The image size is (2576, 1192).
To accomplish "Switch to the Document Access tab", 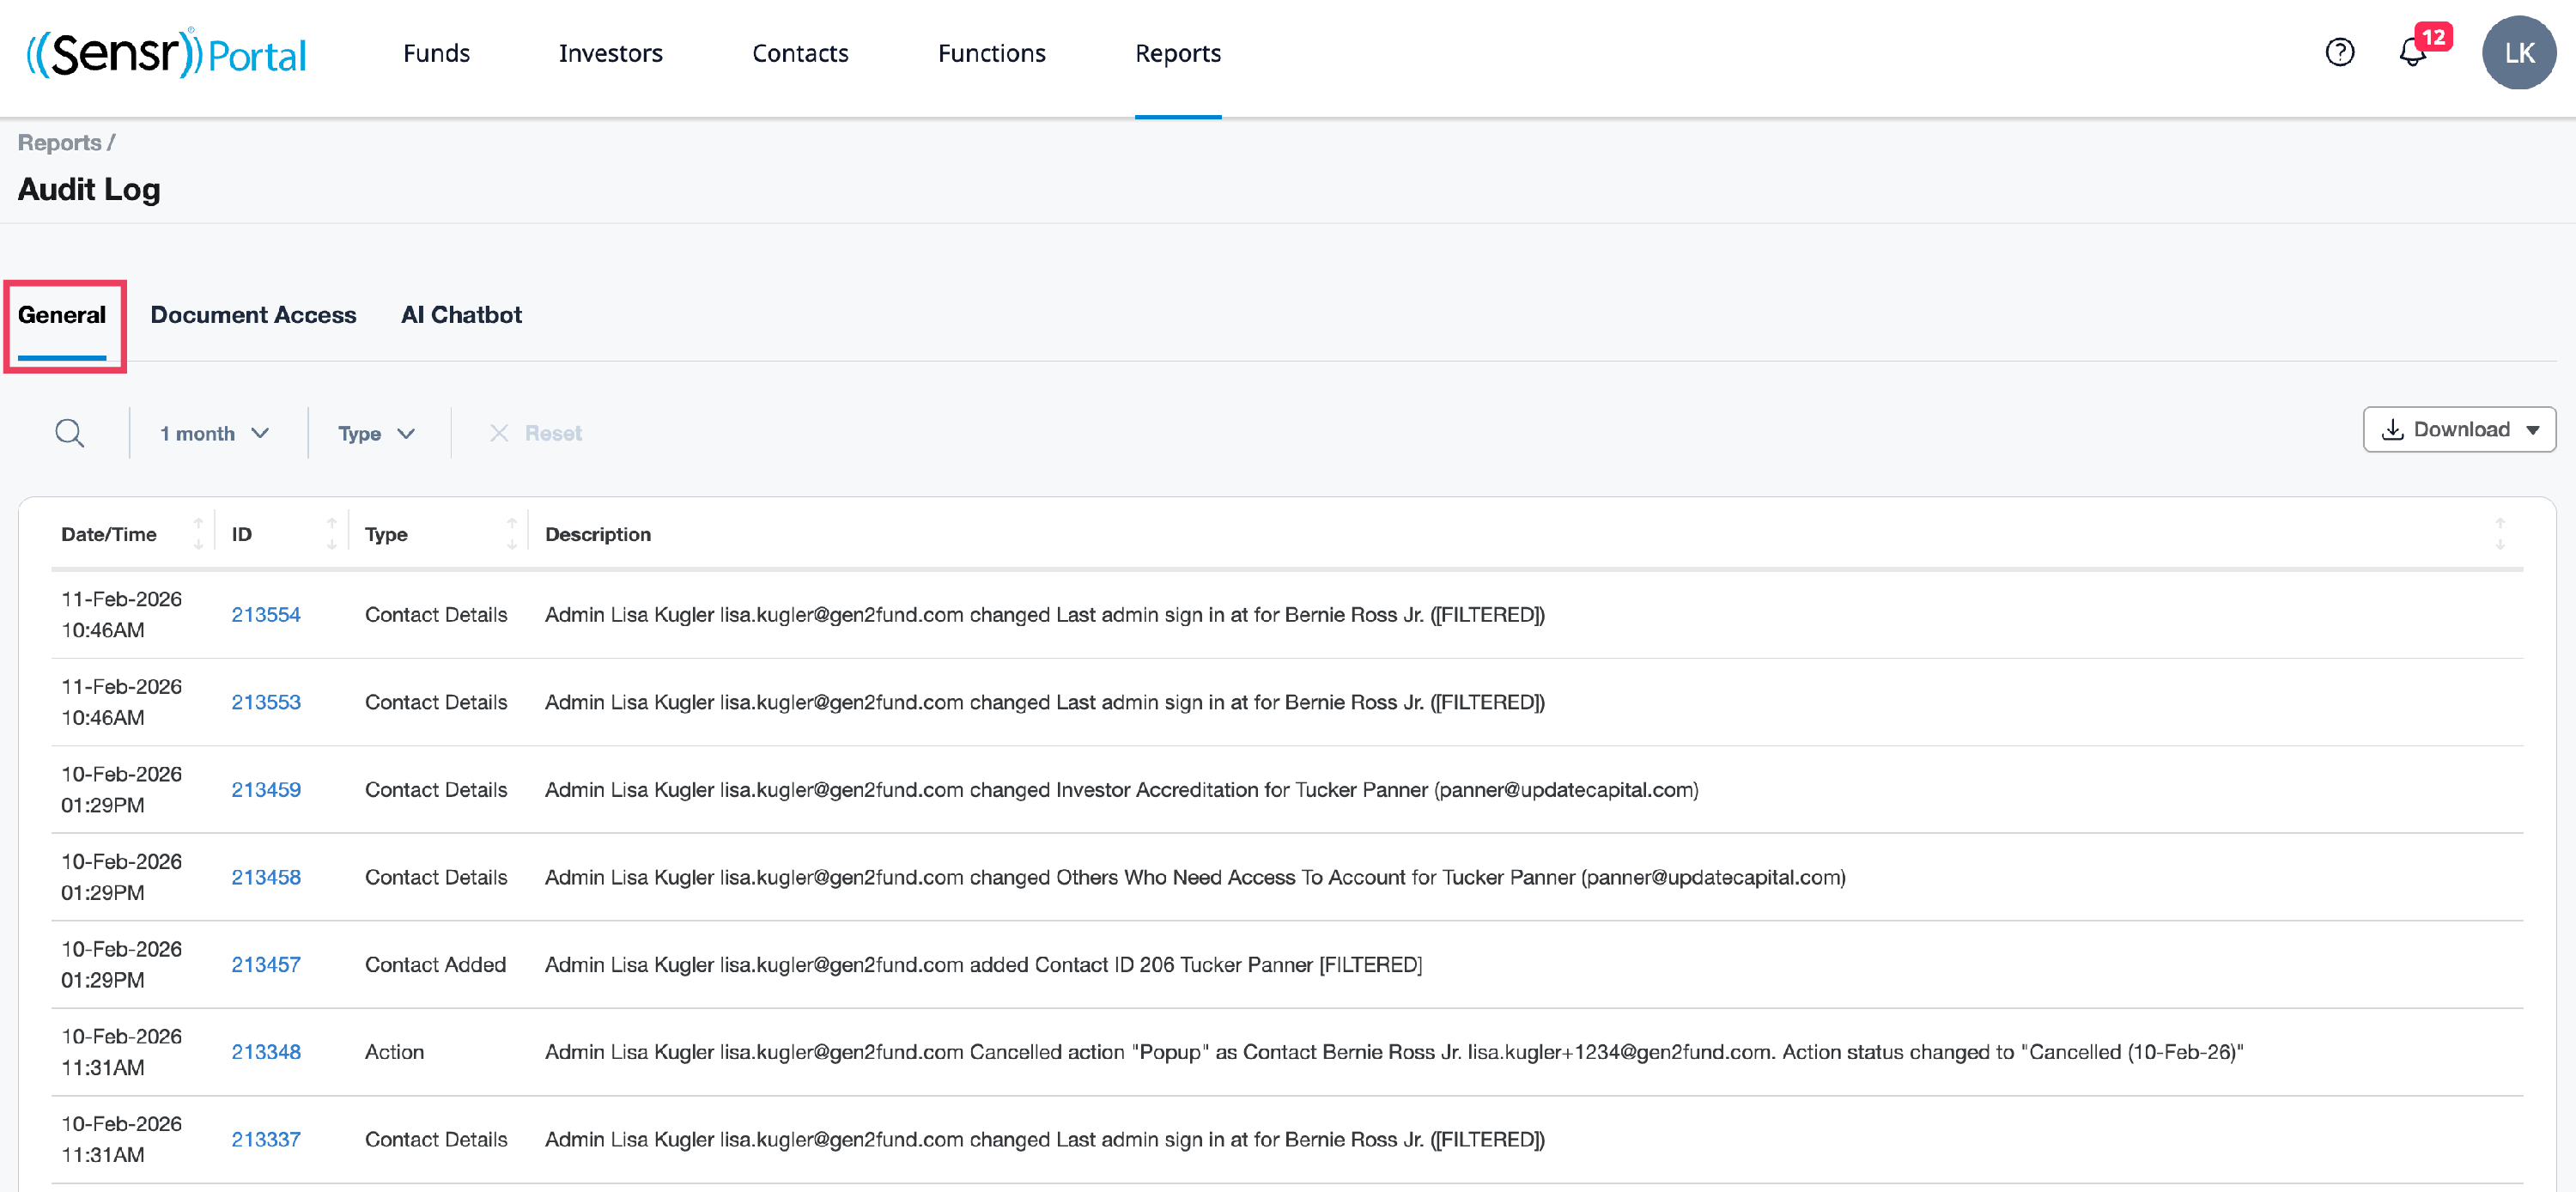I will [x=253, y=315].
